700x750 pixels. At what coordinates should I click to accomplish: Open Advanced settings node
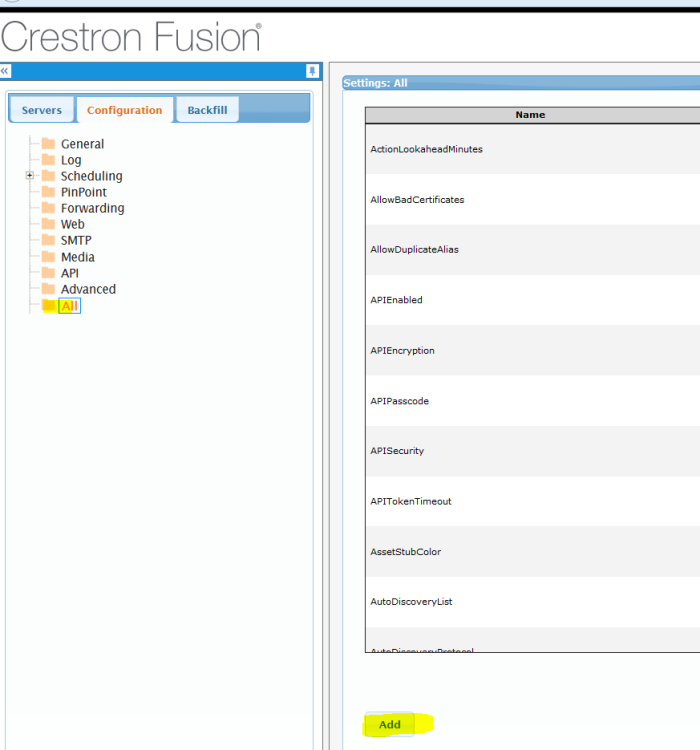[88, 289]
